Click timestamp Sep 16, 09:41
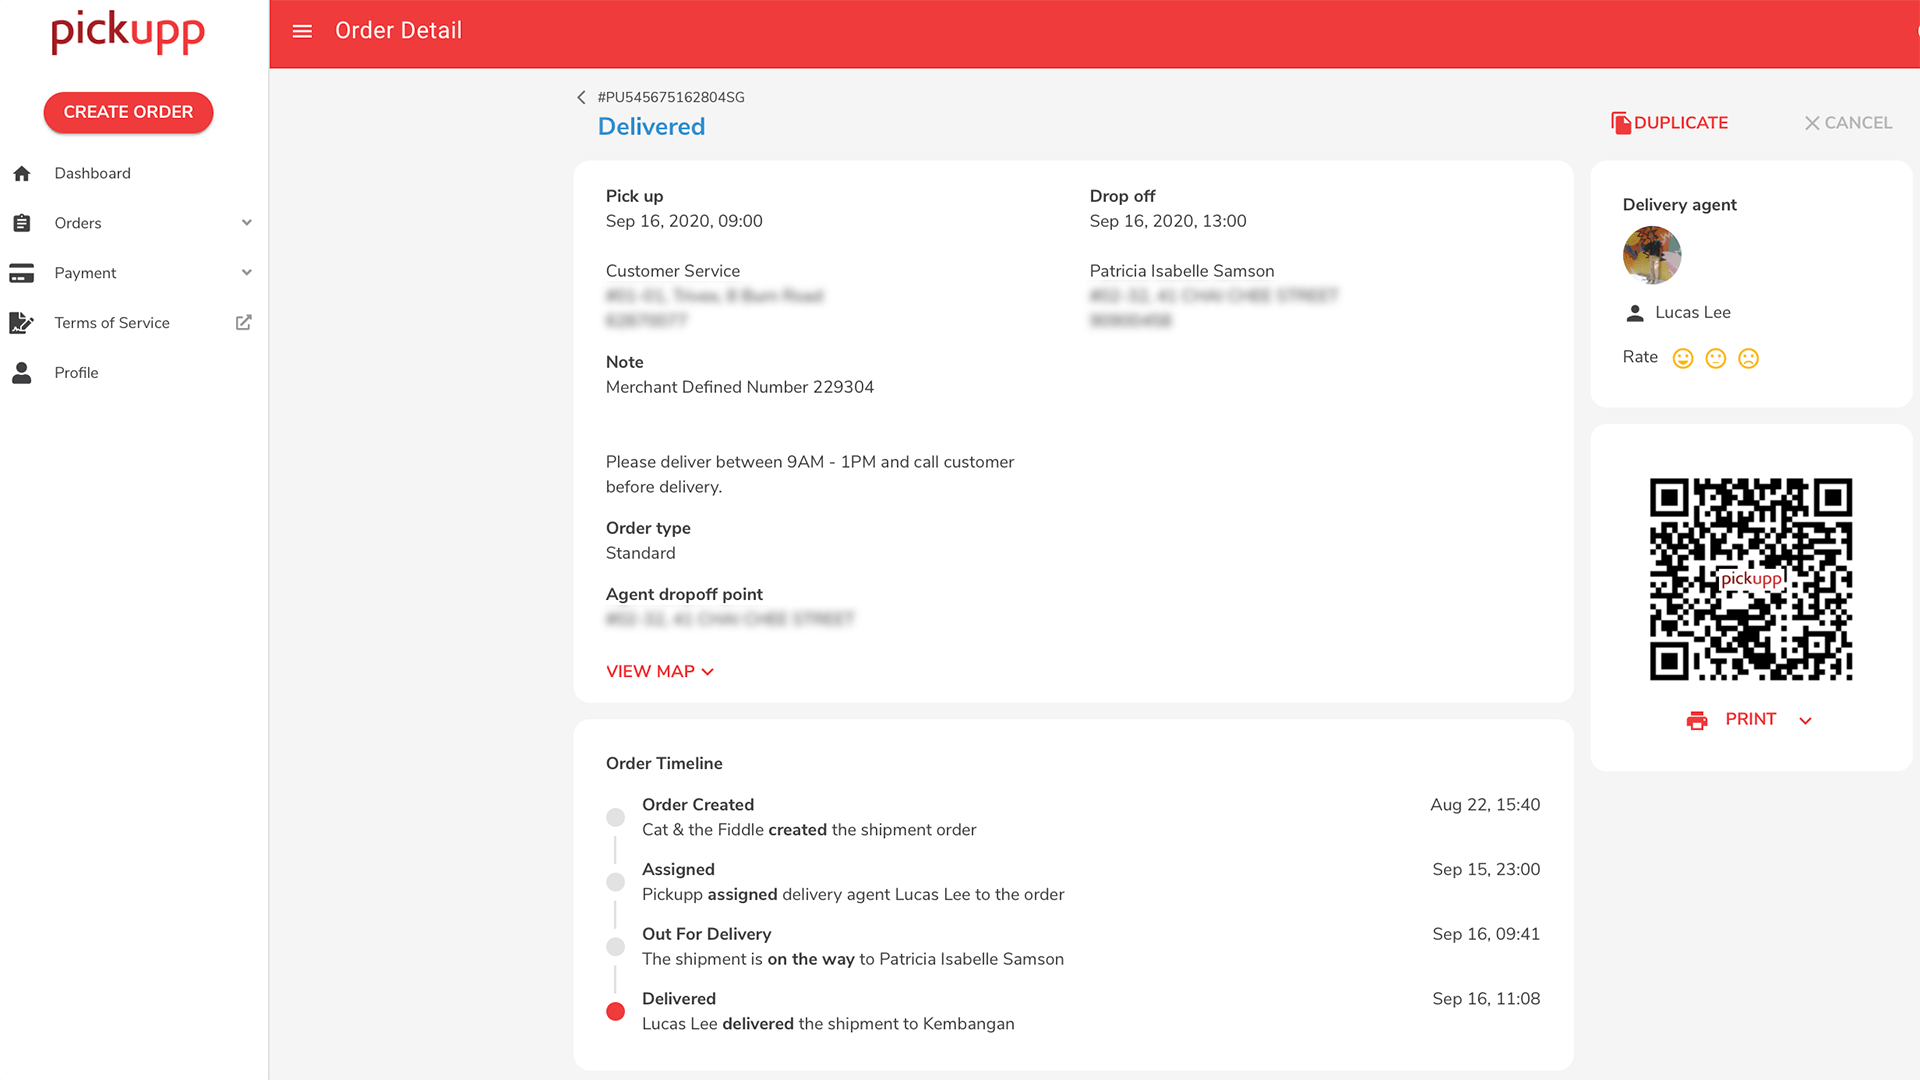1920x1080 pixels. pyautogui.click(x=1486, y=934)
